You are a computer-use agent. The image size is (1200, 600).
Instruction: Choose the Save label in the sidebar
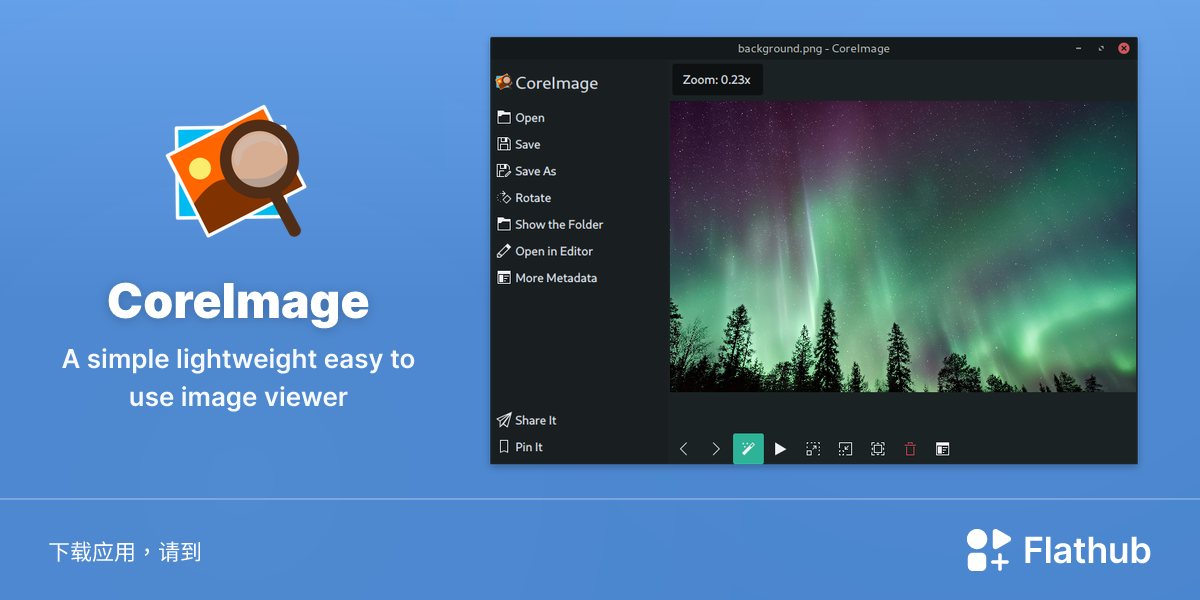pyautogui.click(x=528, y=144)
